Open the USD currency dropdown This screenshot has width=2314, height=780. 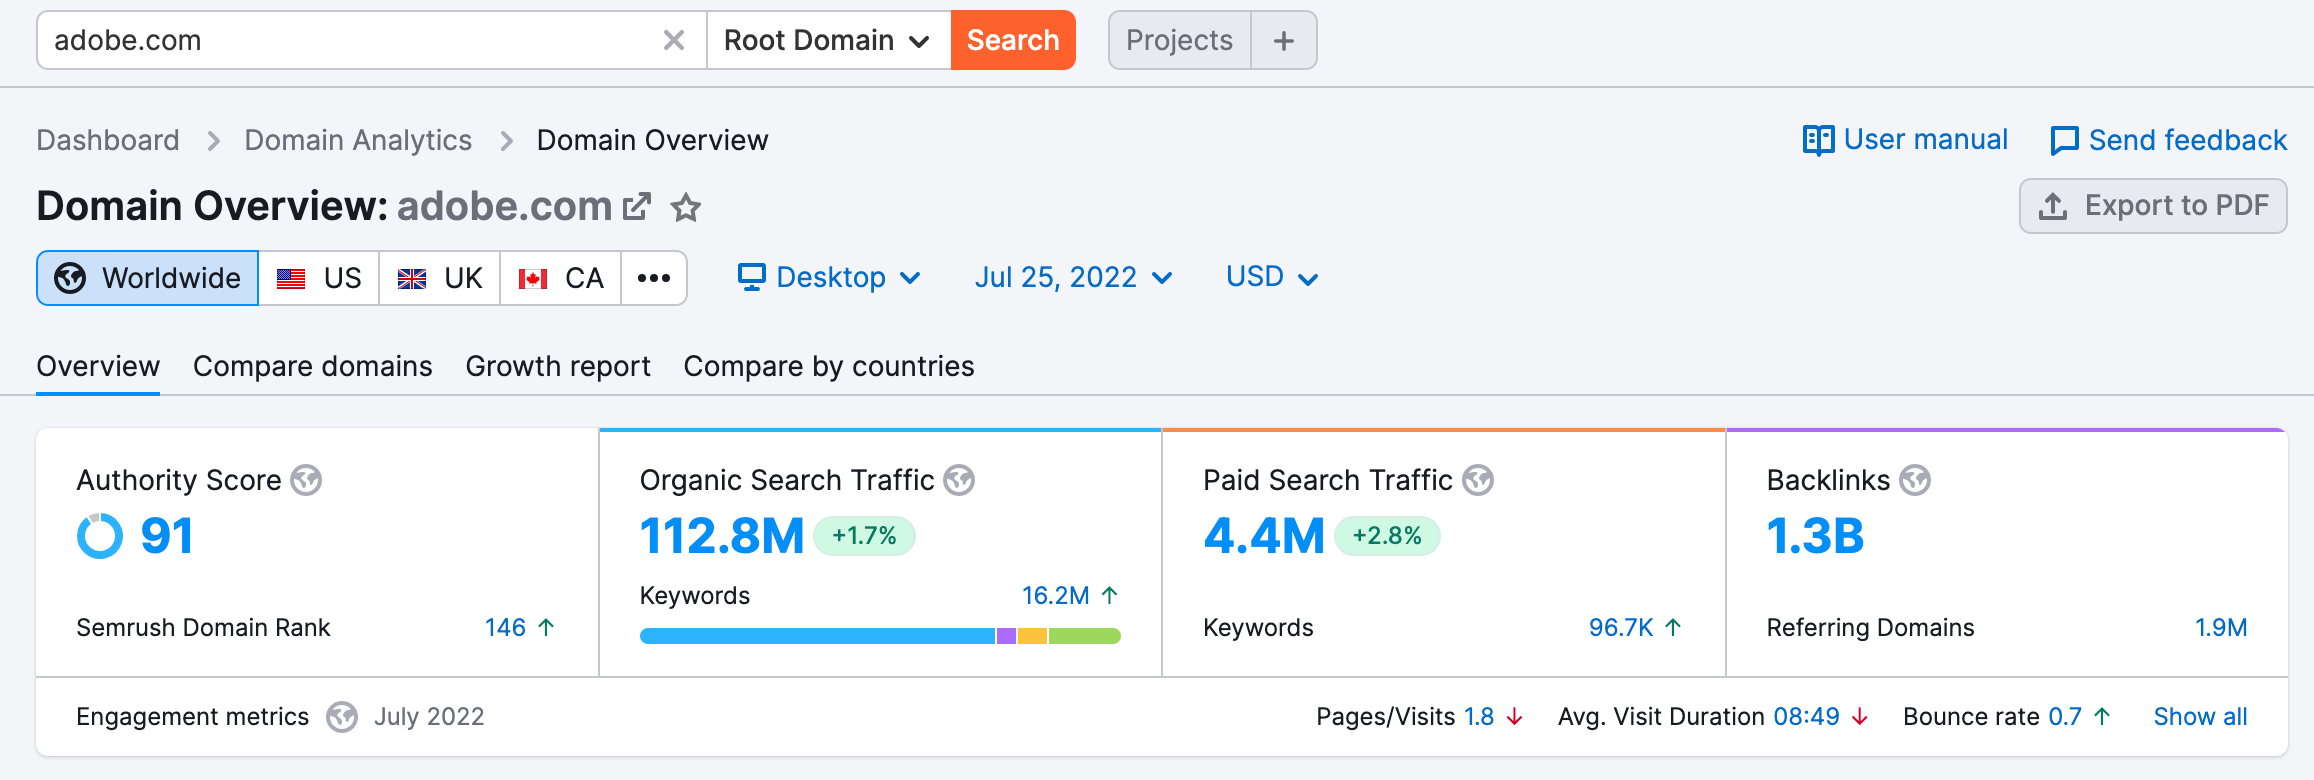(1272, 277)
